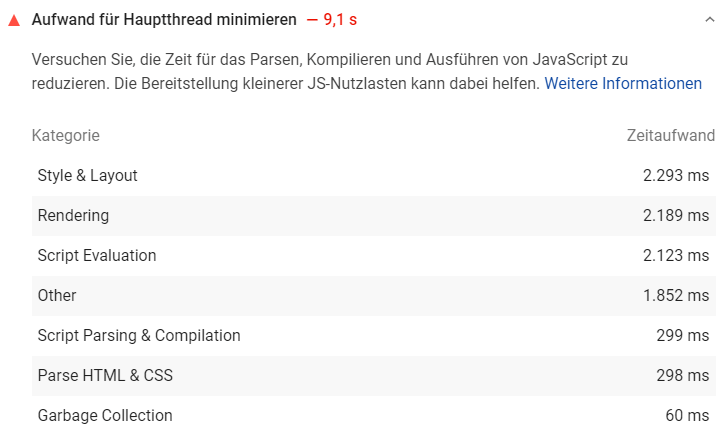This screenshot has height=440, width=728.
Task: Click the 2.123 ms time value
Action: [676, 255]
